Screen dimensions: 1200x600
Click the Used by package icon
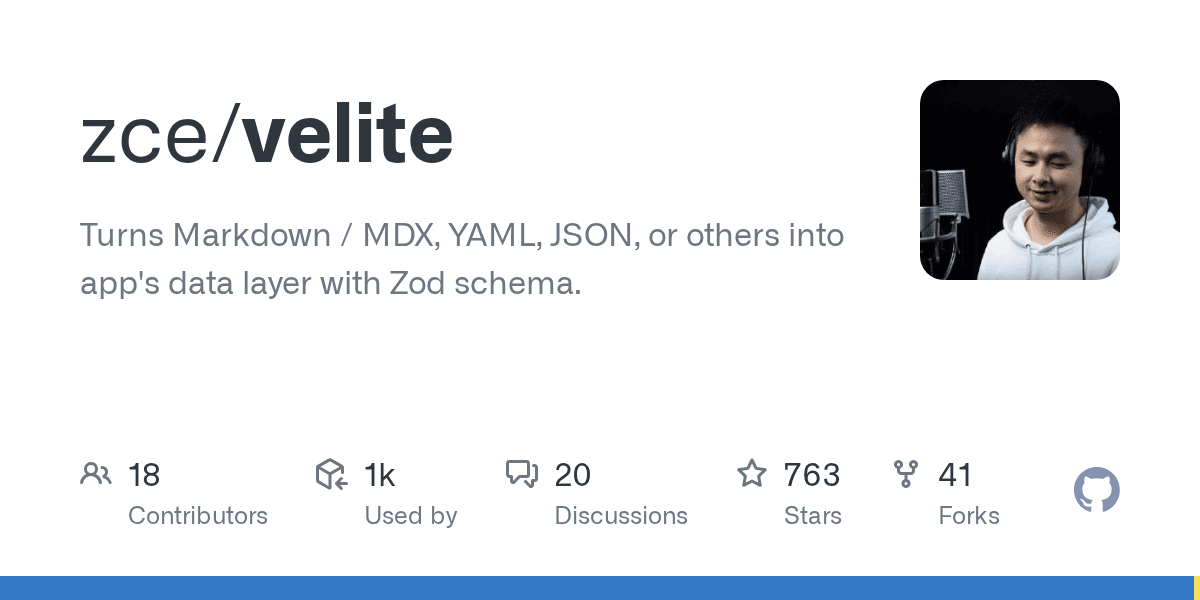pyautogui.click(x=331, y=474)
